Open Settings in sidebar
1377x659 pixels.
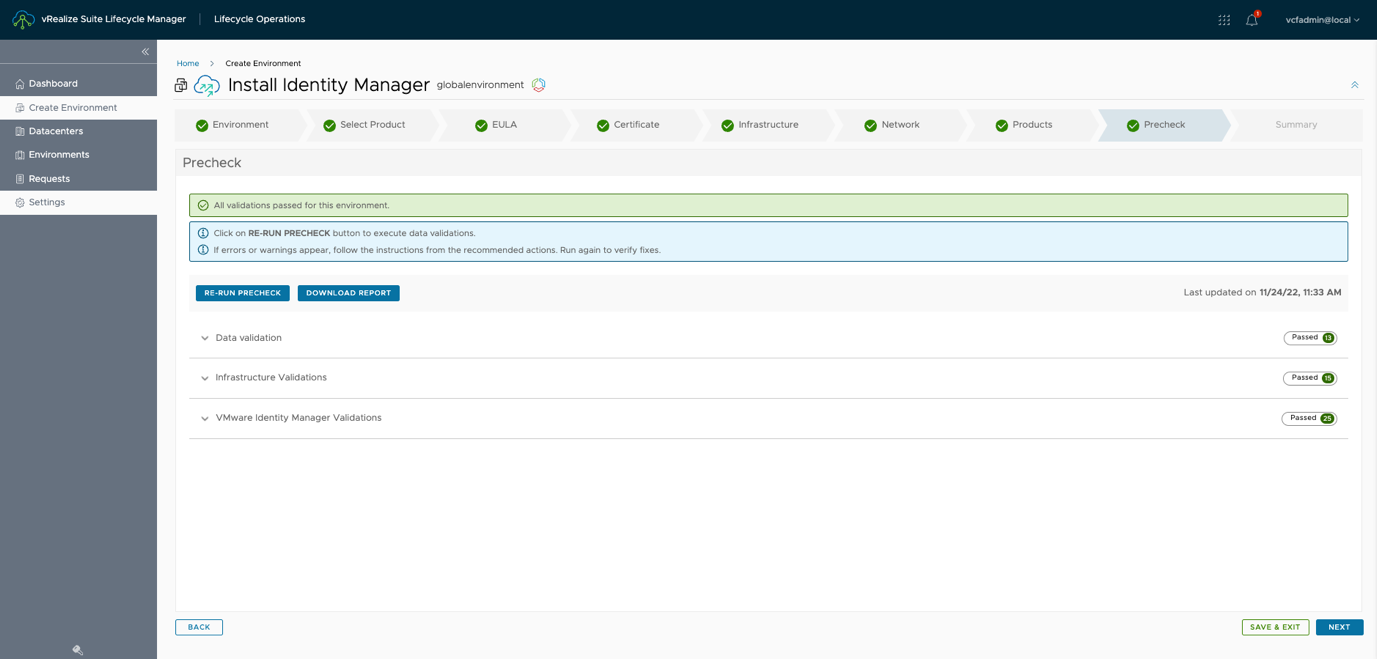78,202
